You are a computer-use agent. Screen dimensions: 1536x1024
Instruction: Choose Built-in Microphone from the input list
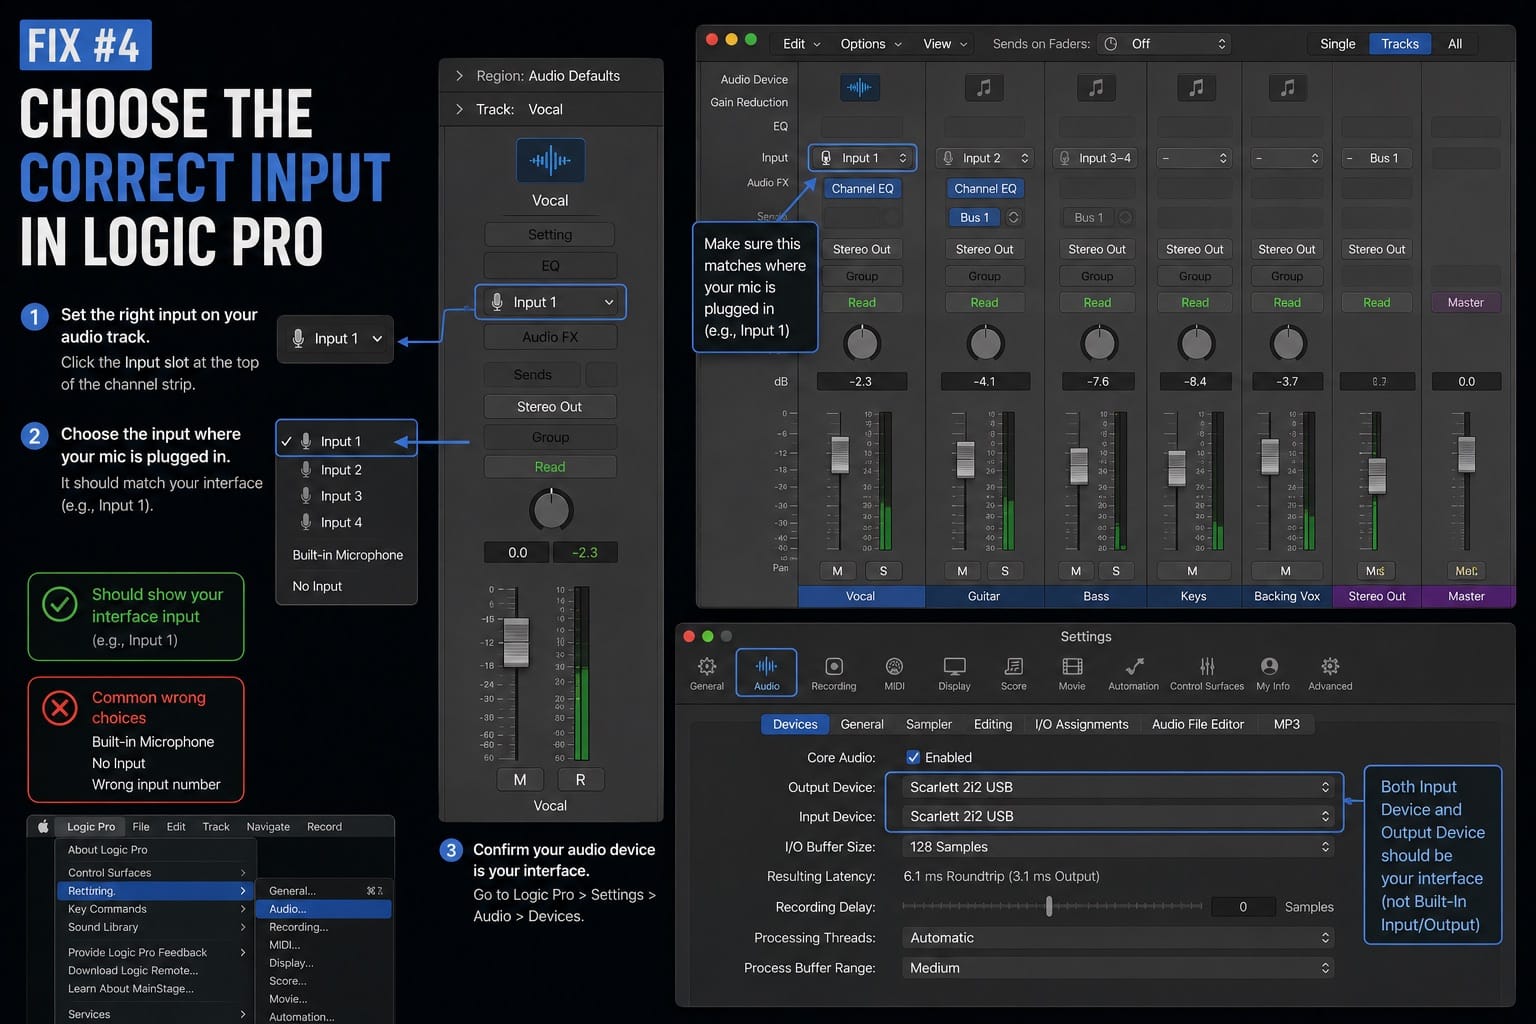347,555
